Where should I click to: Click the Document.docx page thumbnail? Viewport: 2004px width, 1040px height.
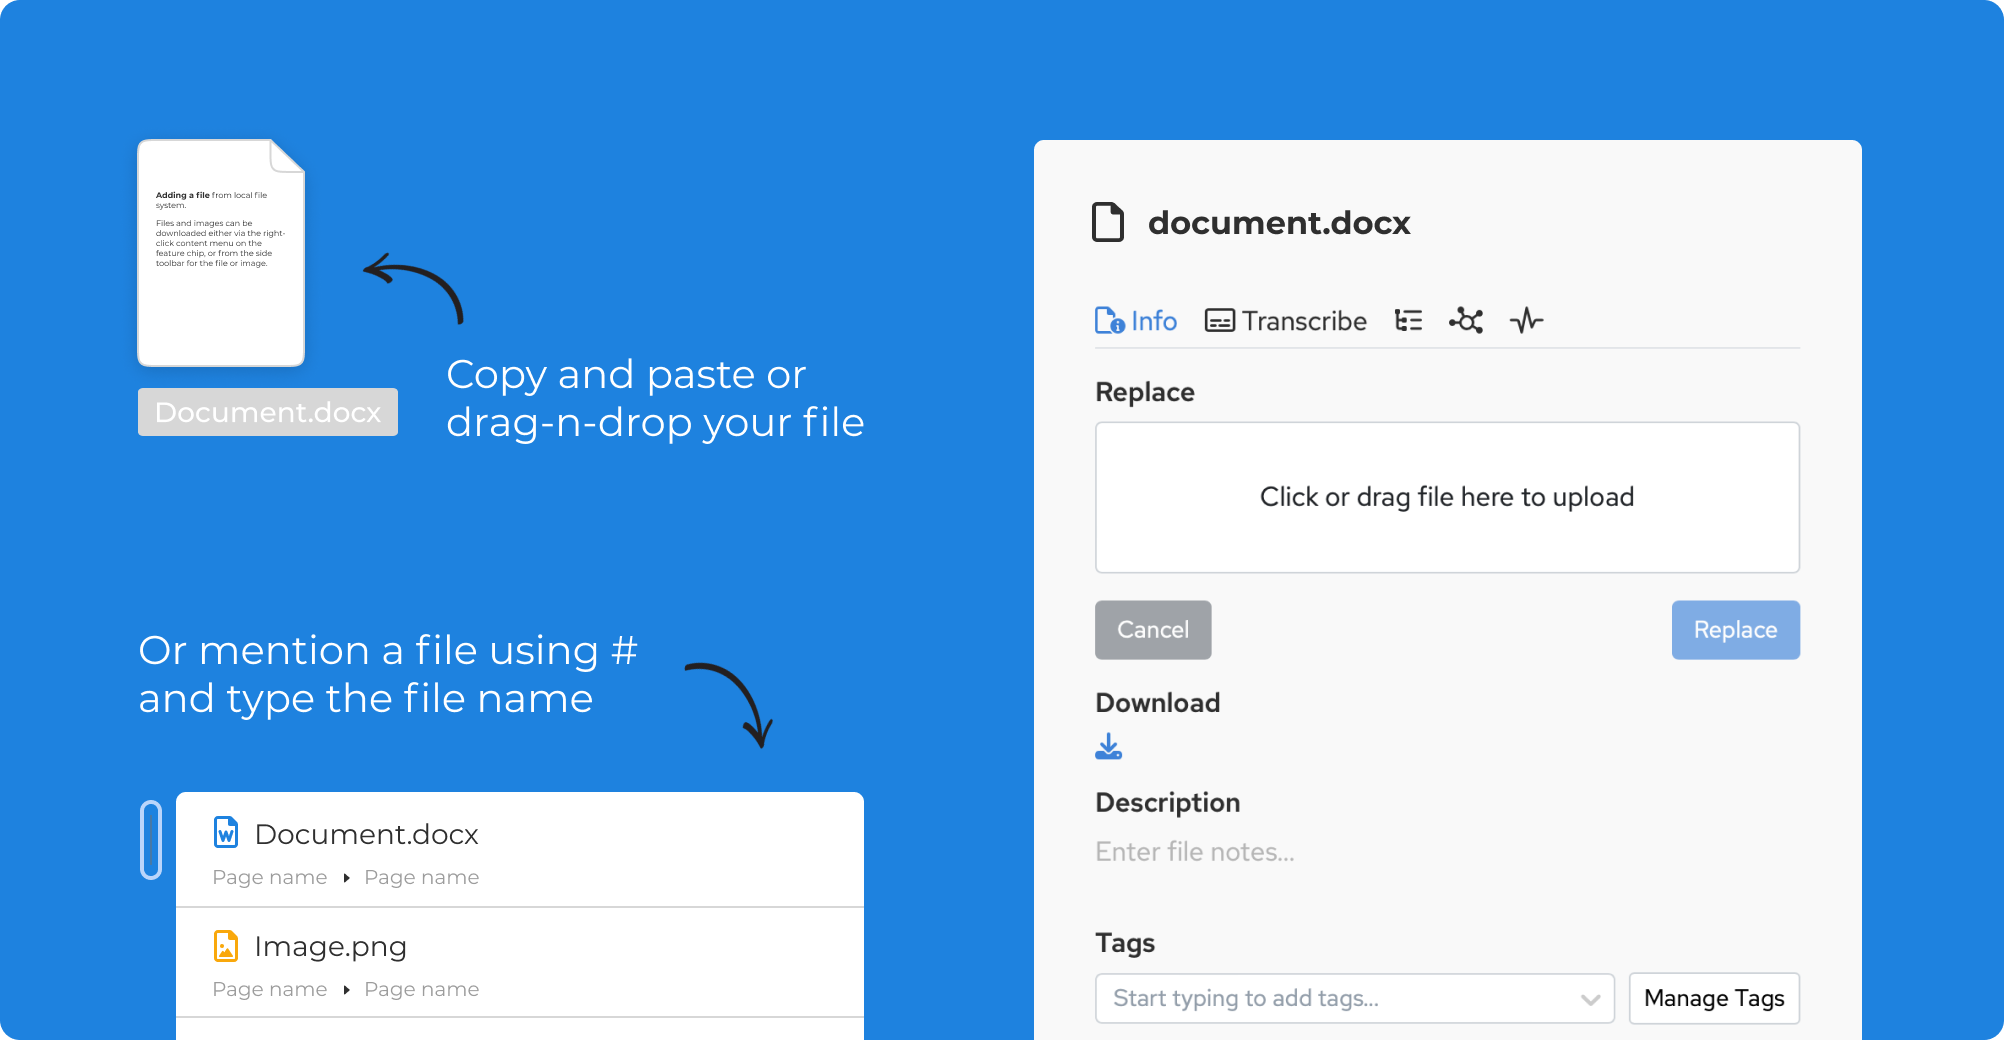[221, 253]
